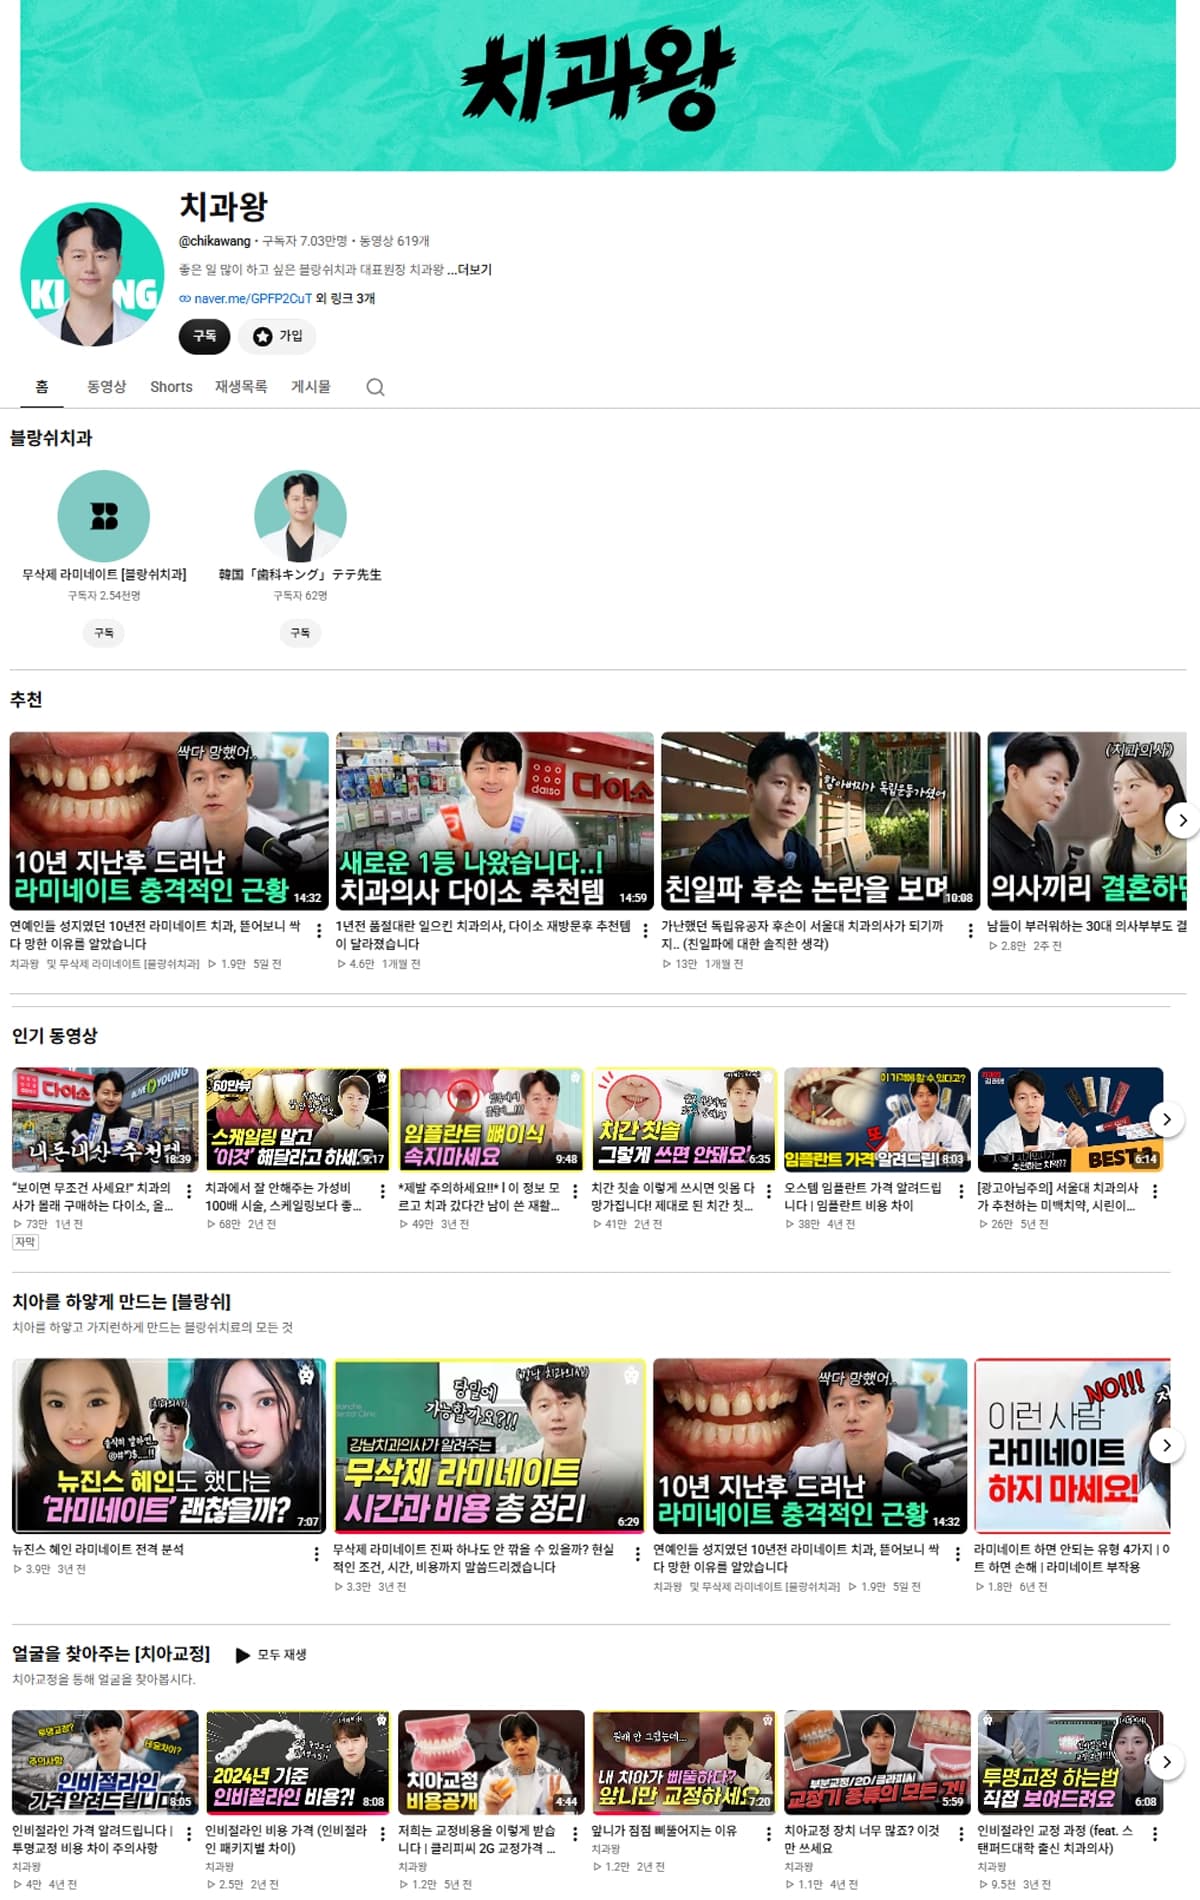Viewport: 1200px width, 1900px height.
Task: Subscribe to 무삭제 라미네이트 [블랑쉬치과] channel
Action: 104,633
